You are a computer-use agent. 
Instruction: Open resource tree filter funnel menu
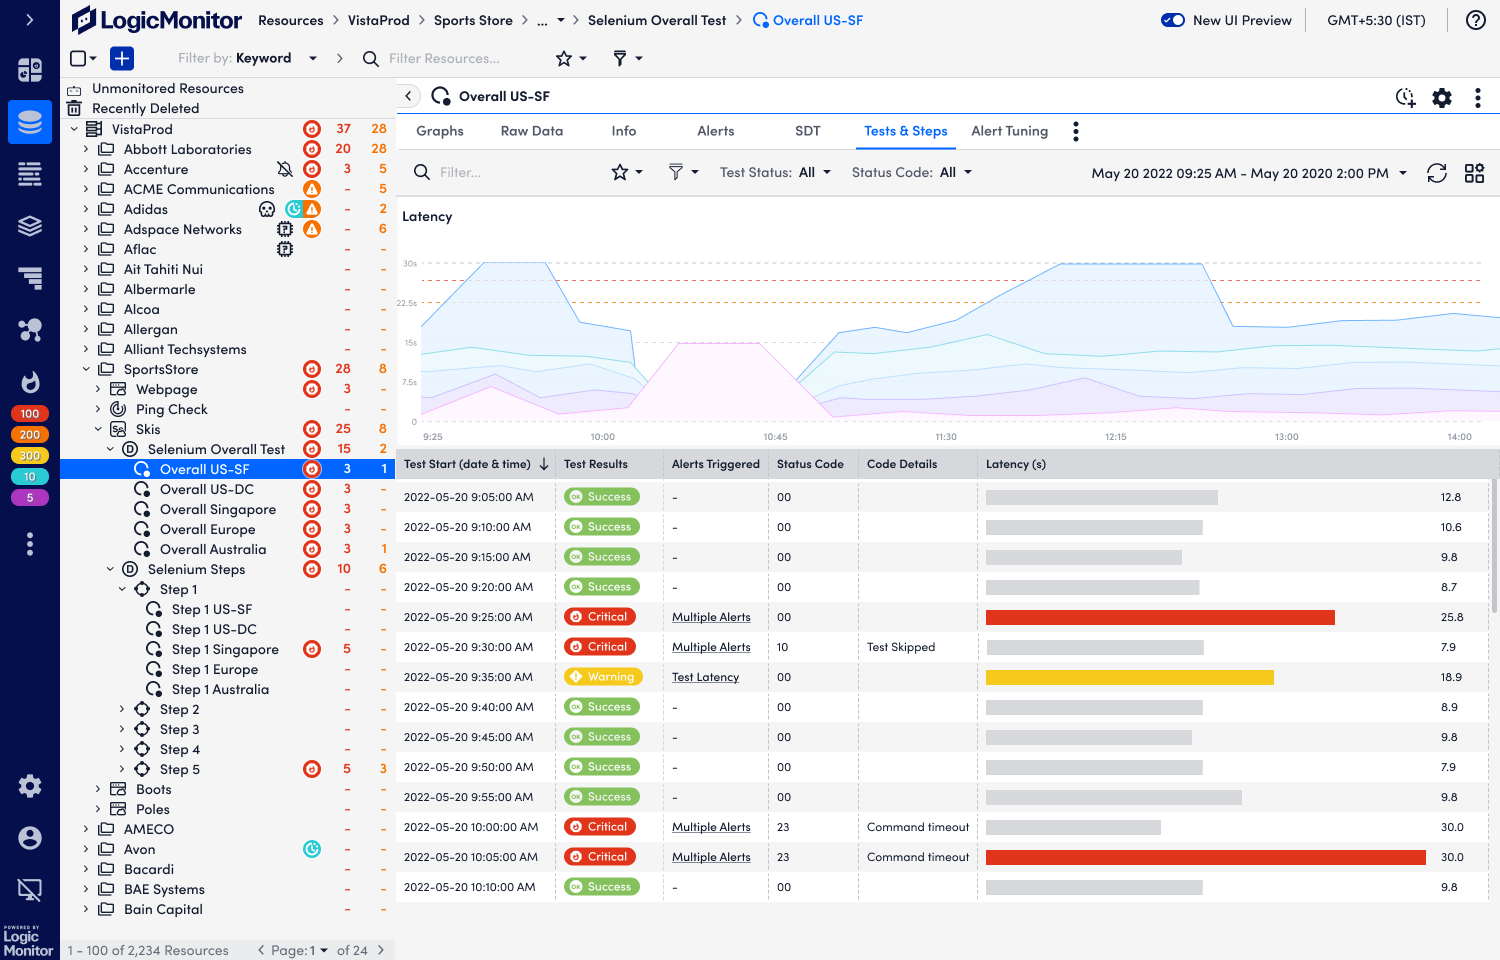tap(627, 58)
